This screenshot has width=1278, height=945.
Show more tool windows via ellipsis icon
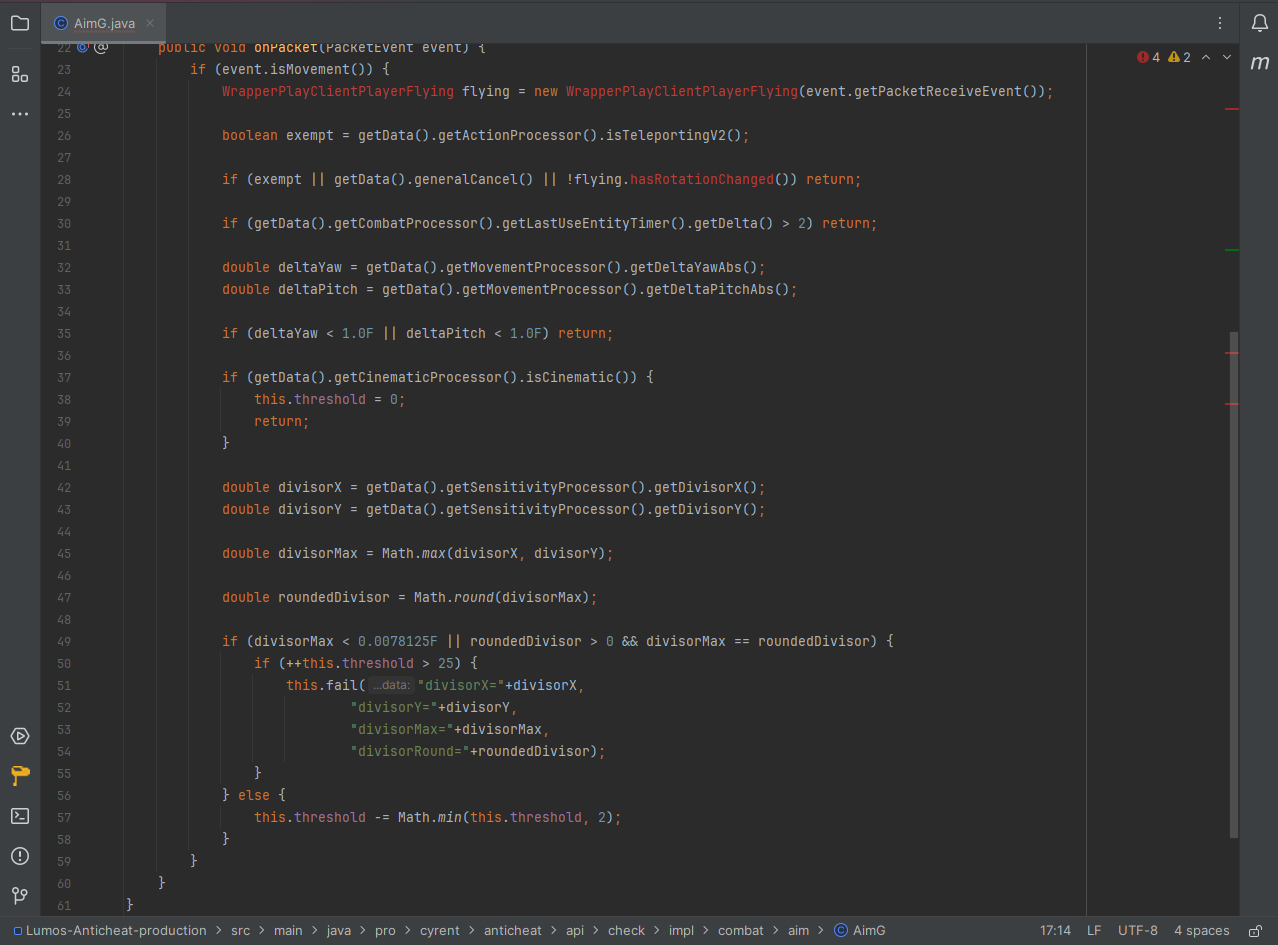tap(20, 114)
